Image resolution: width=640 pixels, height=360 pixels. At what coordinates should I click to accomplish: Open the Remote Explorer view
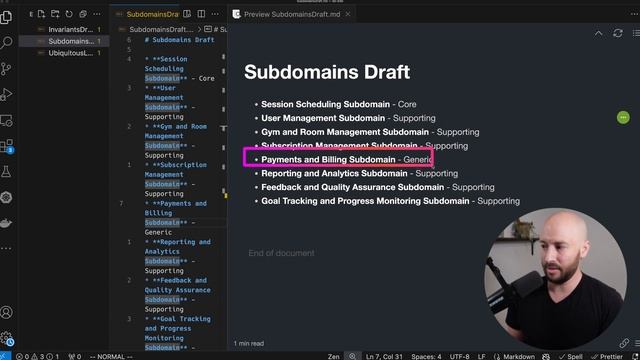pos(6,120)
